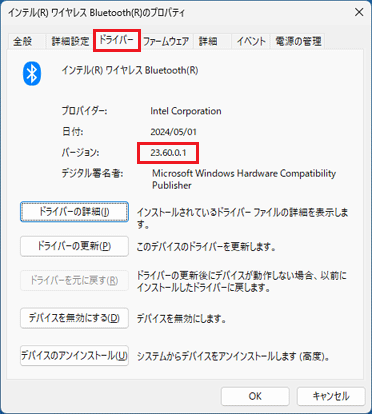Click デバイスのアンインストール(U) button

74,356
